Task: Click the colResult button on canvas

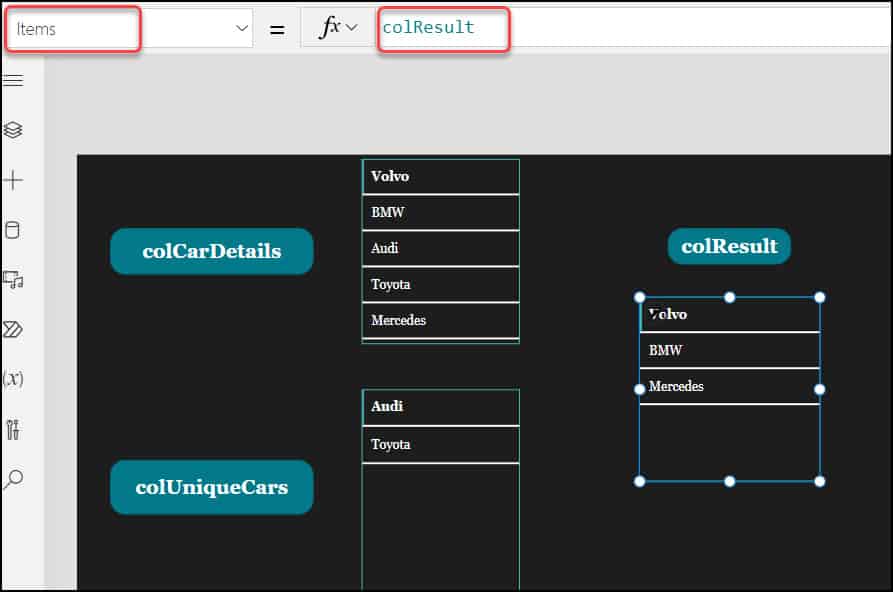Action: coord(729,246)
